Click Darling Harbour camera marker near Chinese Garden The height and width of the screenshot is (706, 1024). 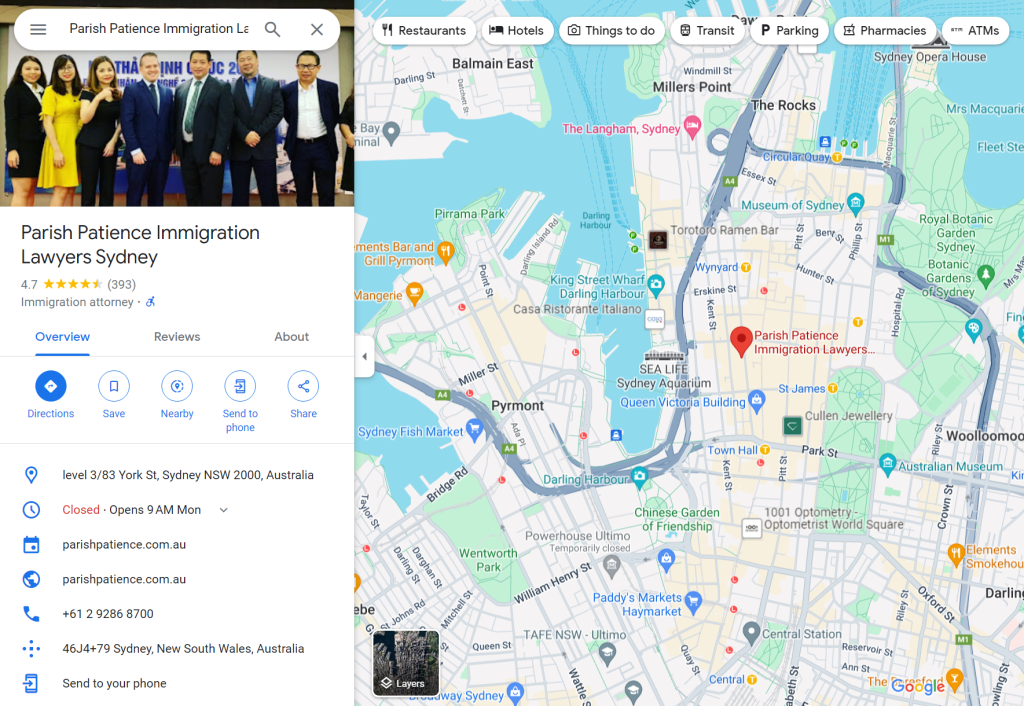point(639,477)
